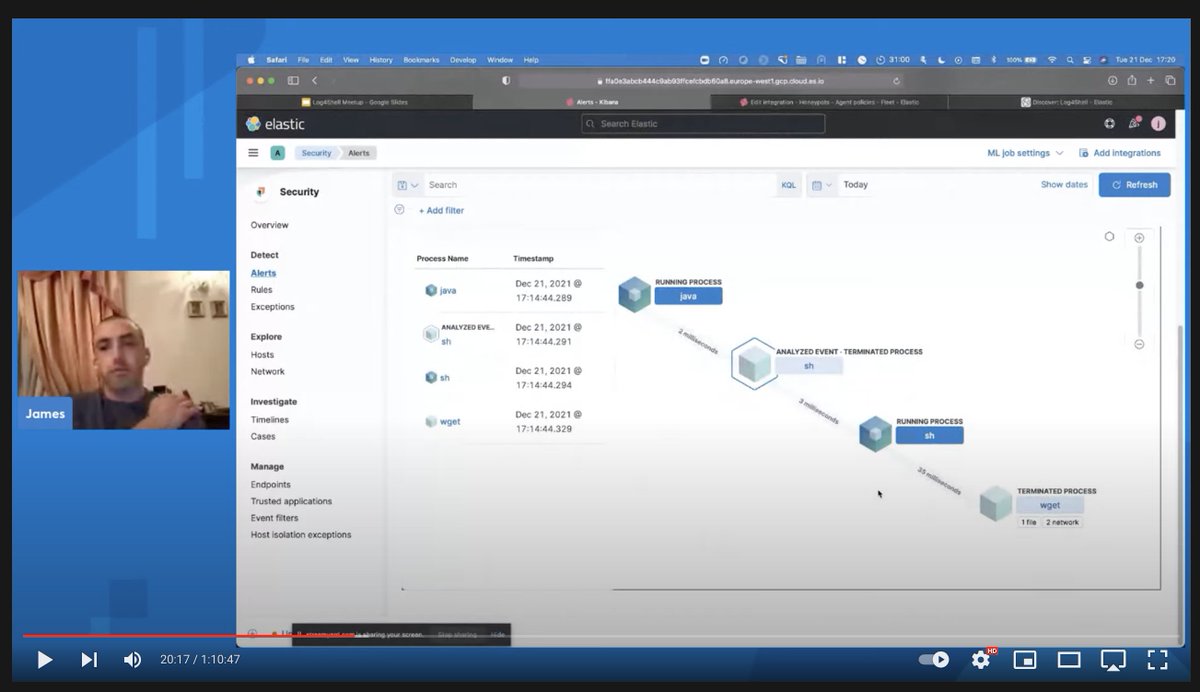Open the filter options circle icon
Viewport: 1200px width, 692px height.
click(x=399, y=210)
